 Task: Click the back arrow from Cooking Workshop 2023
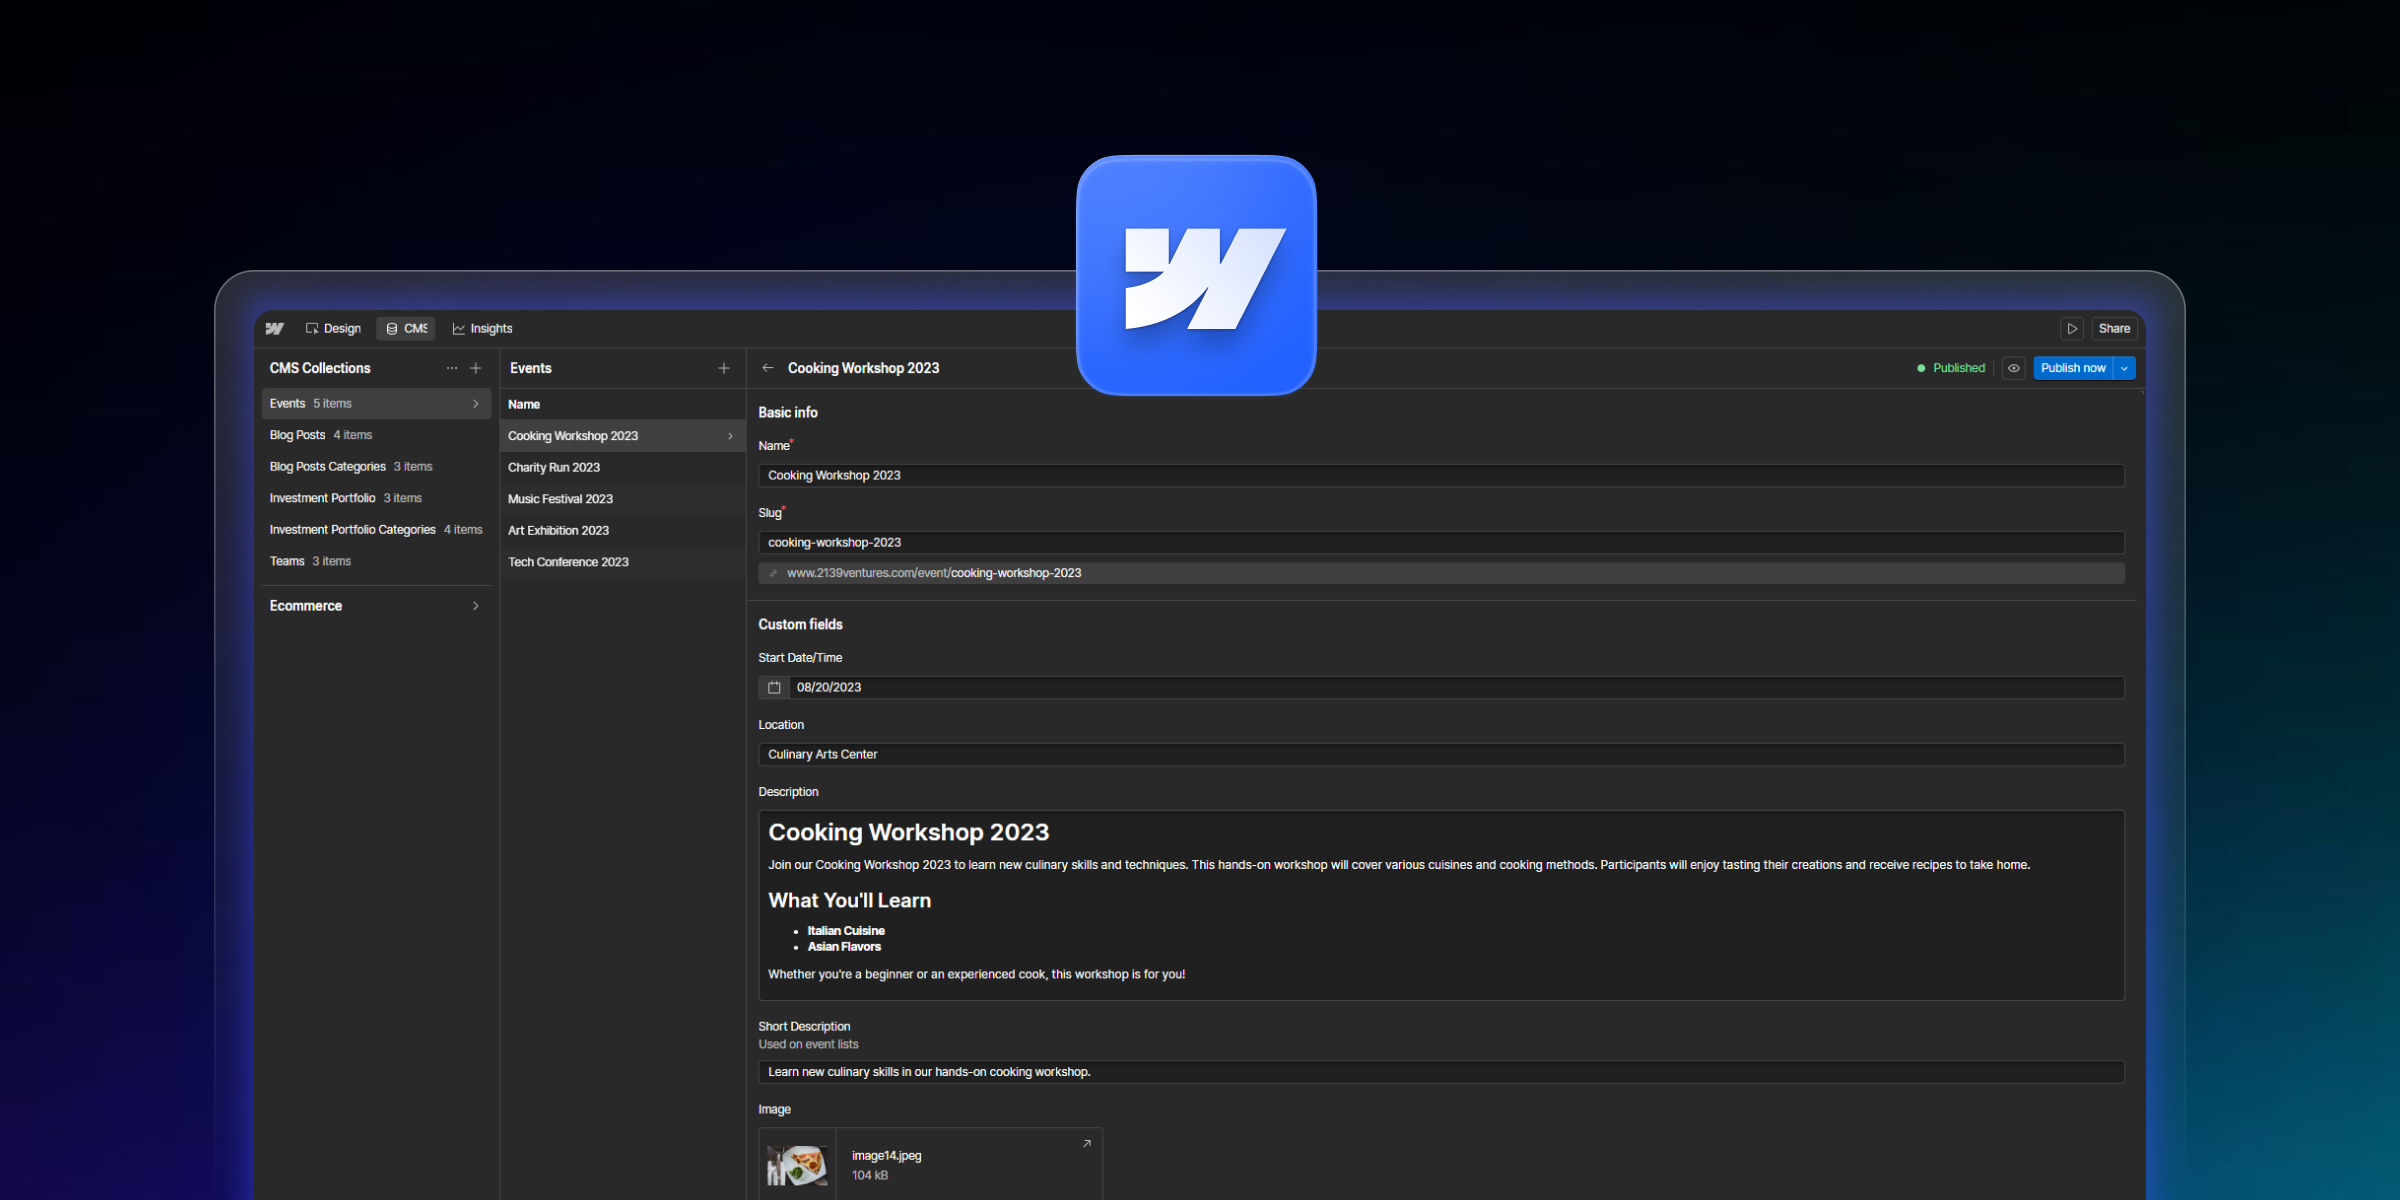(x=768, y=368)
